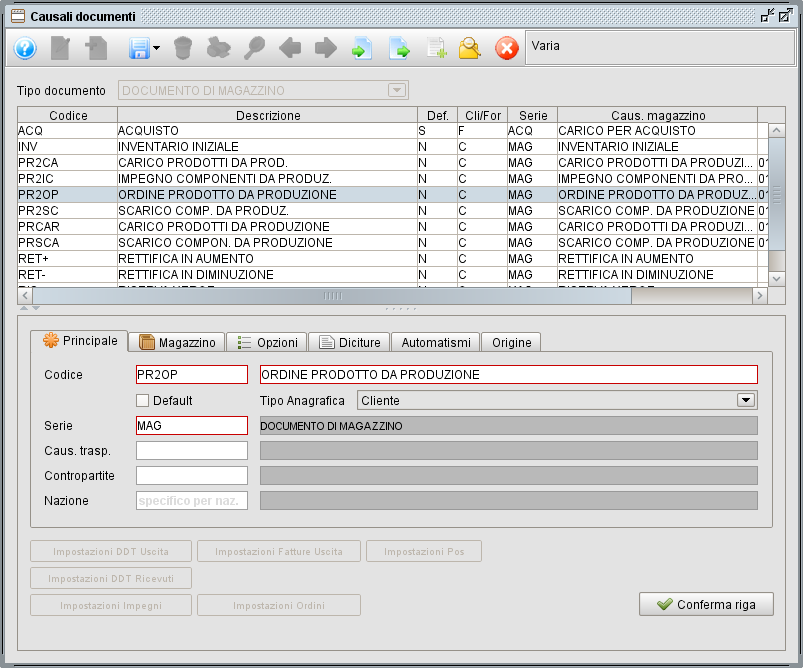Open the Help icon on the toolbar
Viewport: 803px width, 668px height.
[24, 48]
